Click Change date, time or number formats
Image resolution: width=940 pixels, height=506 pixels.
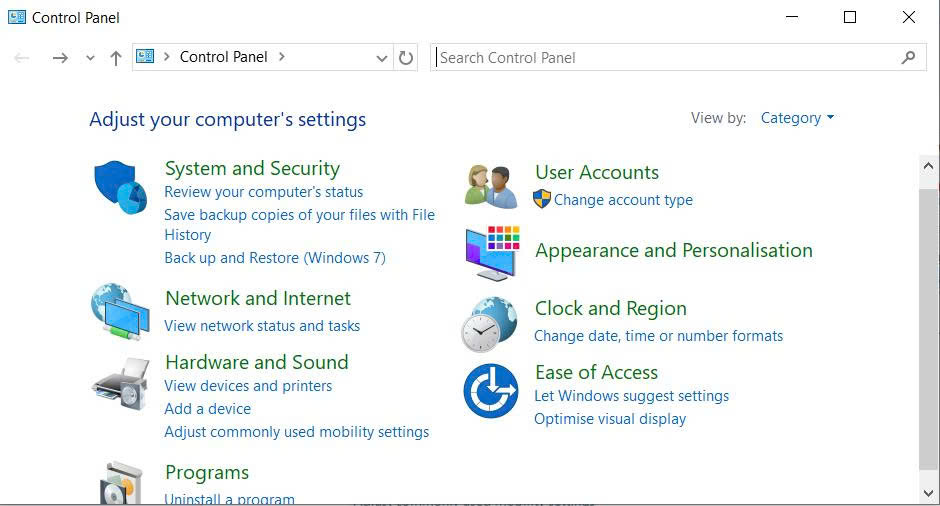pyautogui.click(x=658, y=336)
